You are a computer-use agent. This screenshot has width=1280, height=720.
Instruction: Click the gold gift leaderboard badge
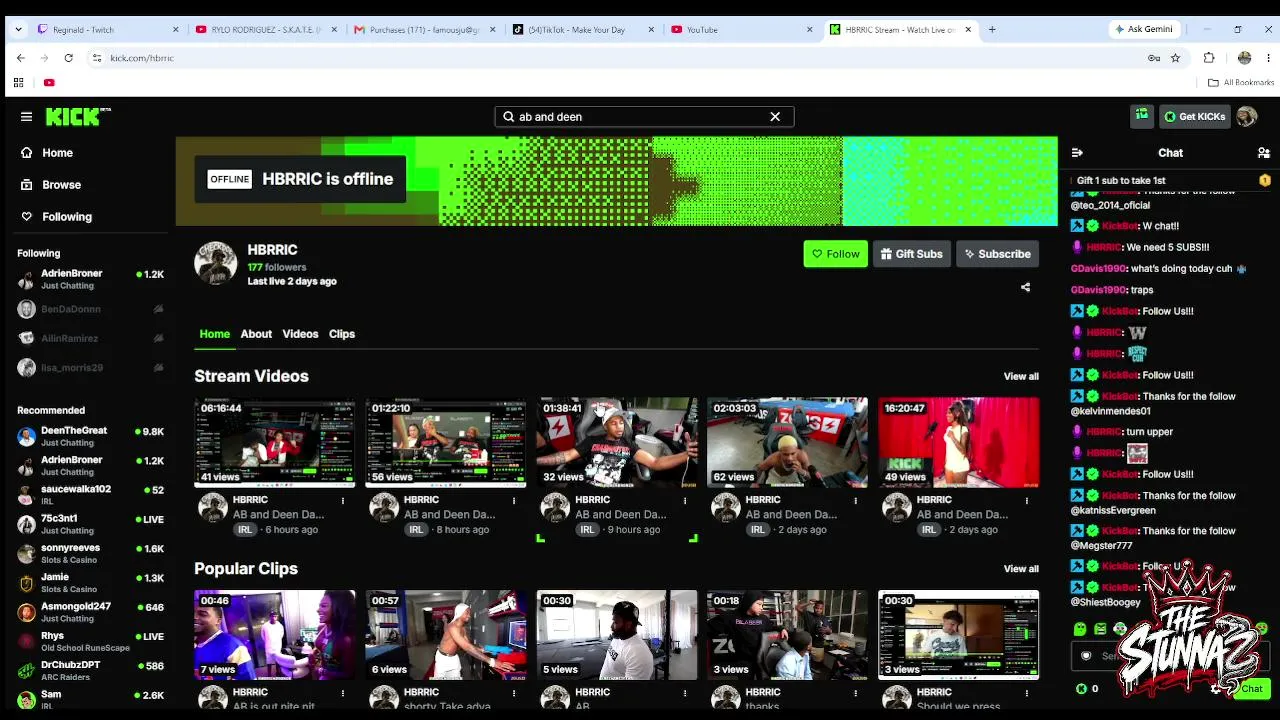click(1265, 181)
